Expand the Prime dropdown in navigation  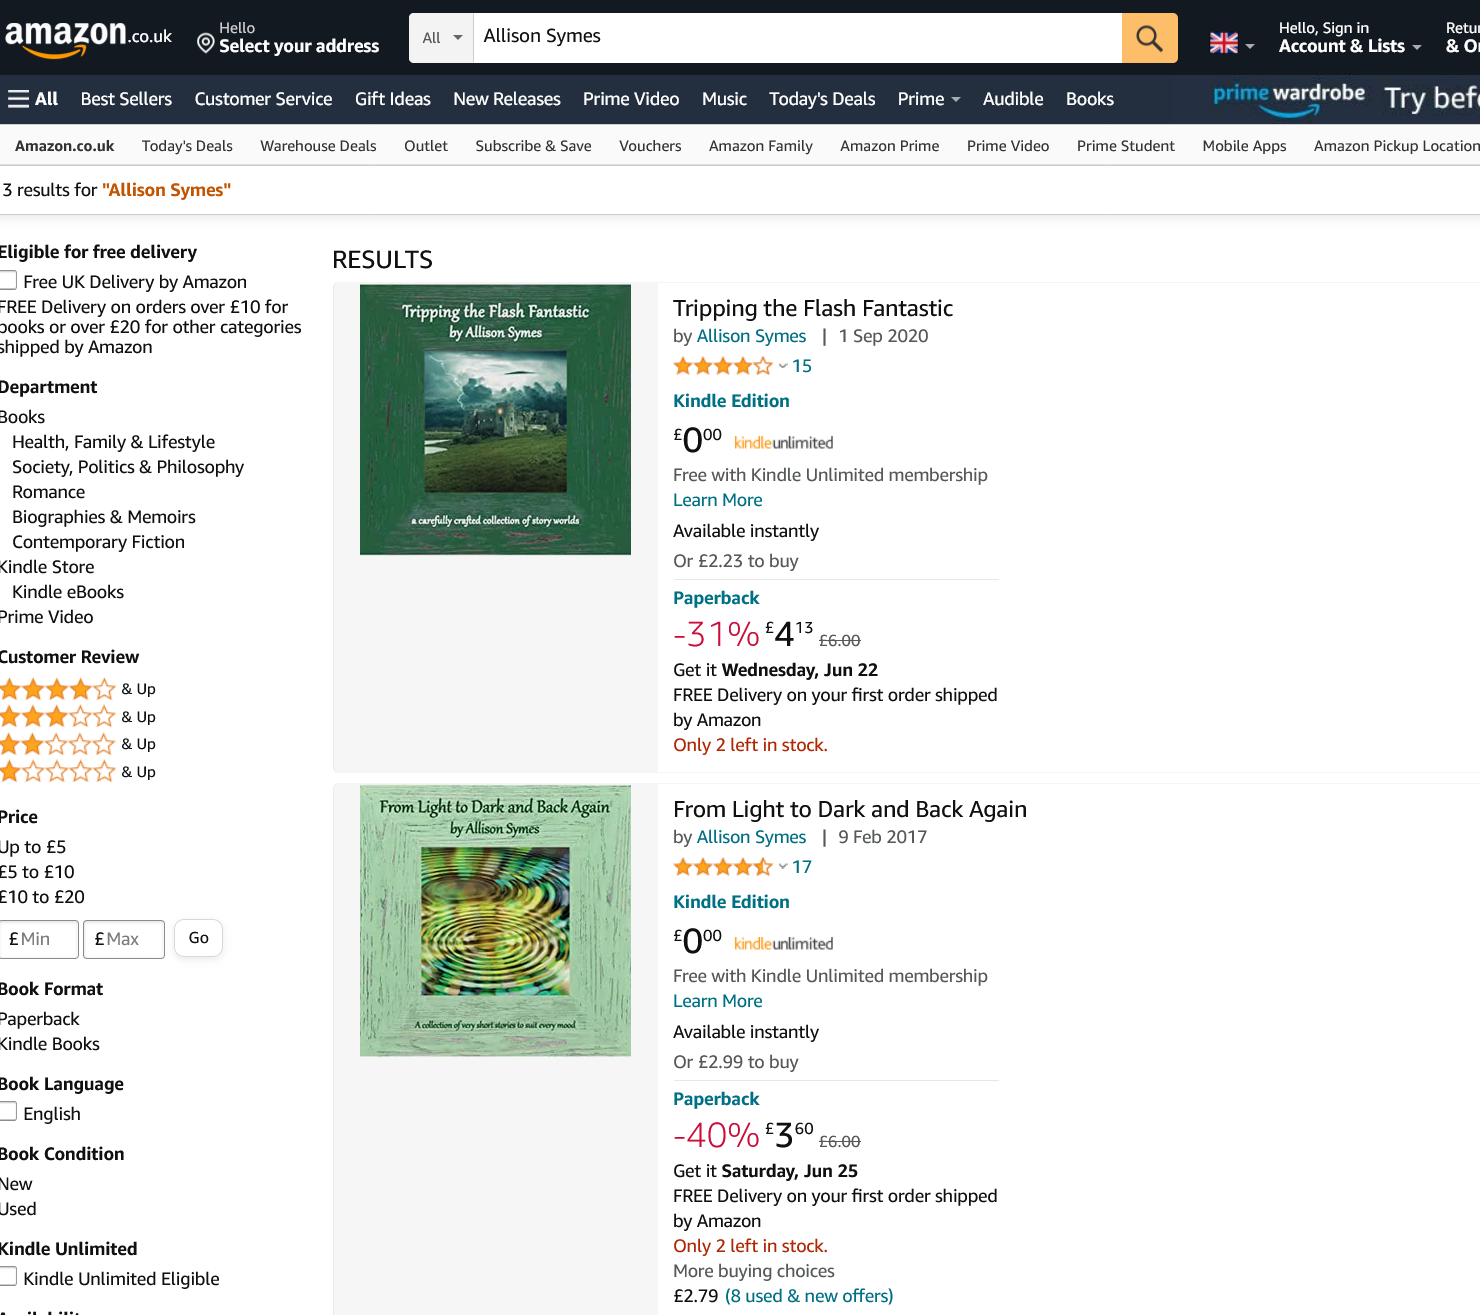pyautogui.click(x=928, y=99)
